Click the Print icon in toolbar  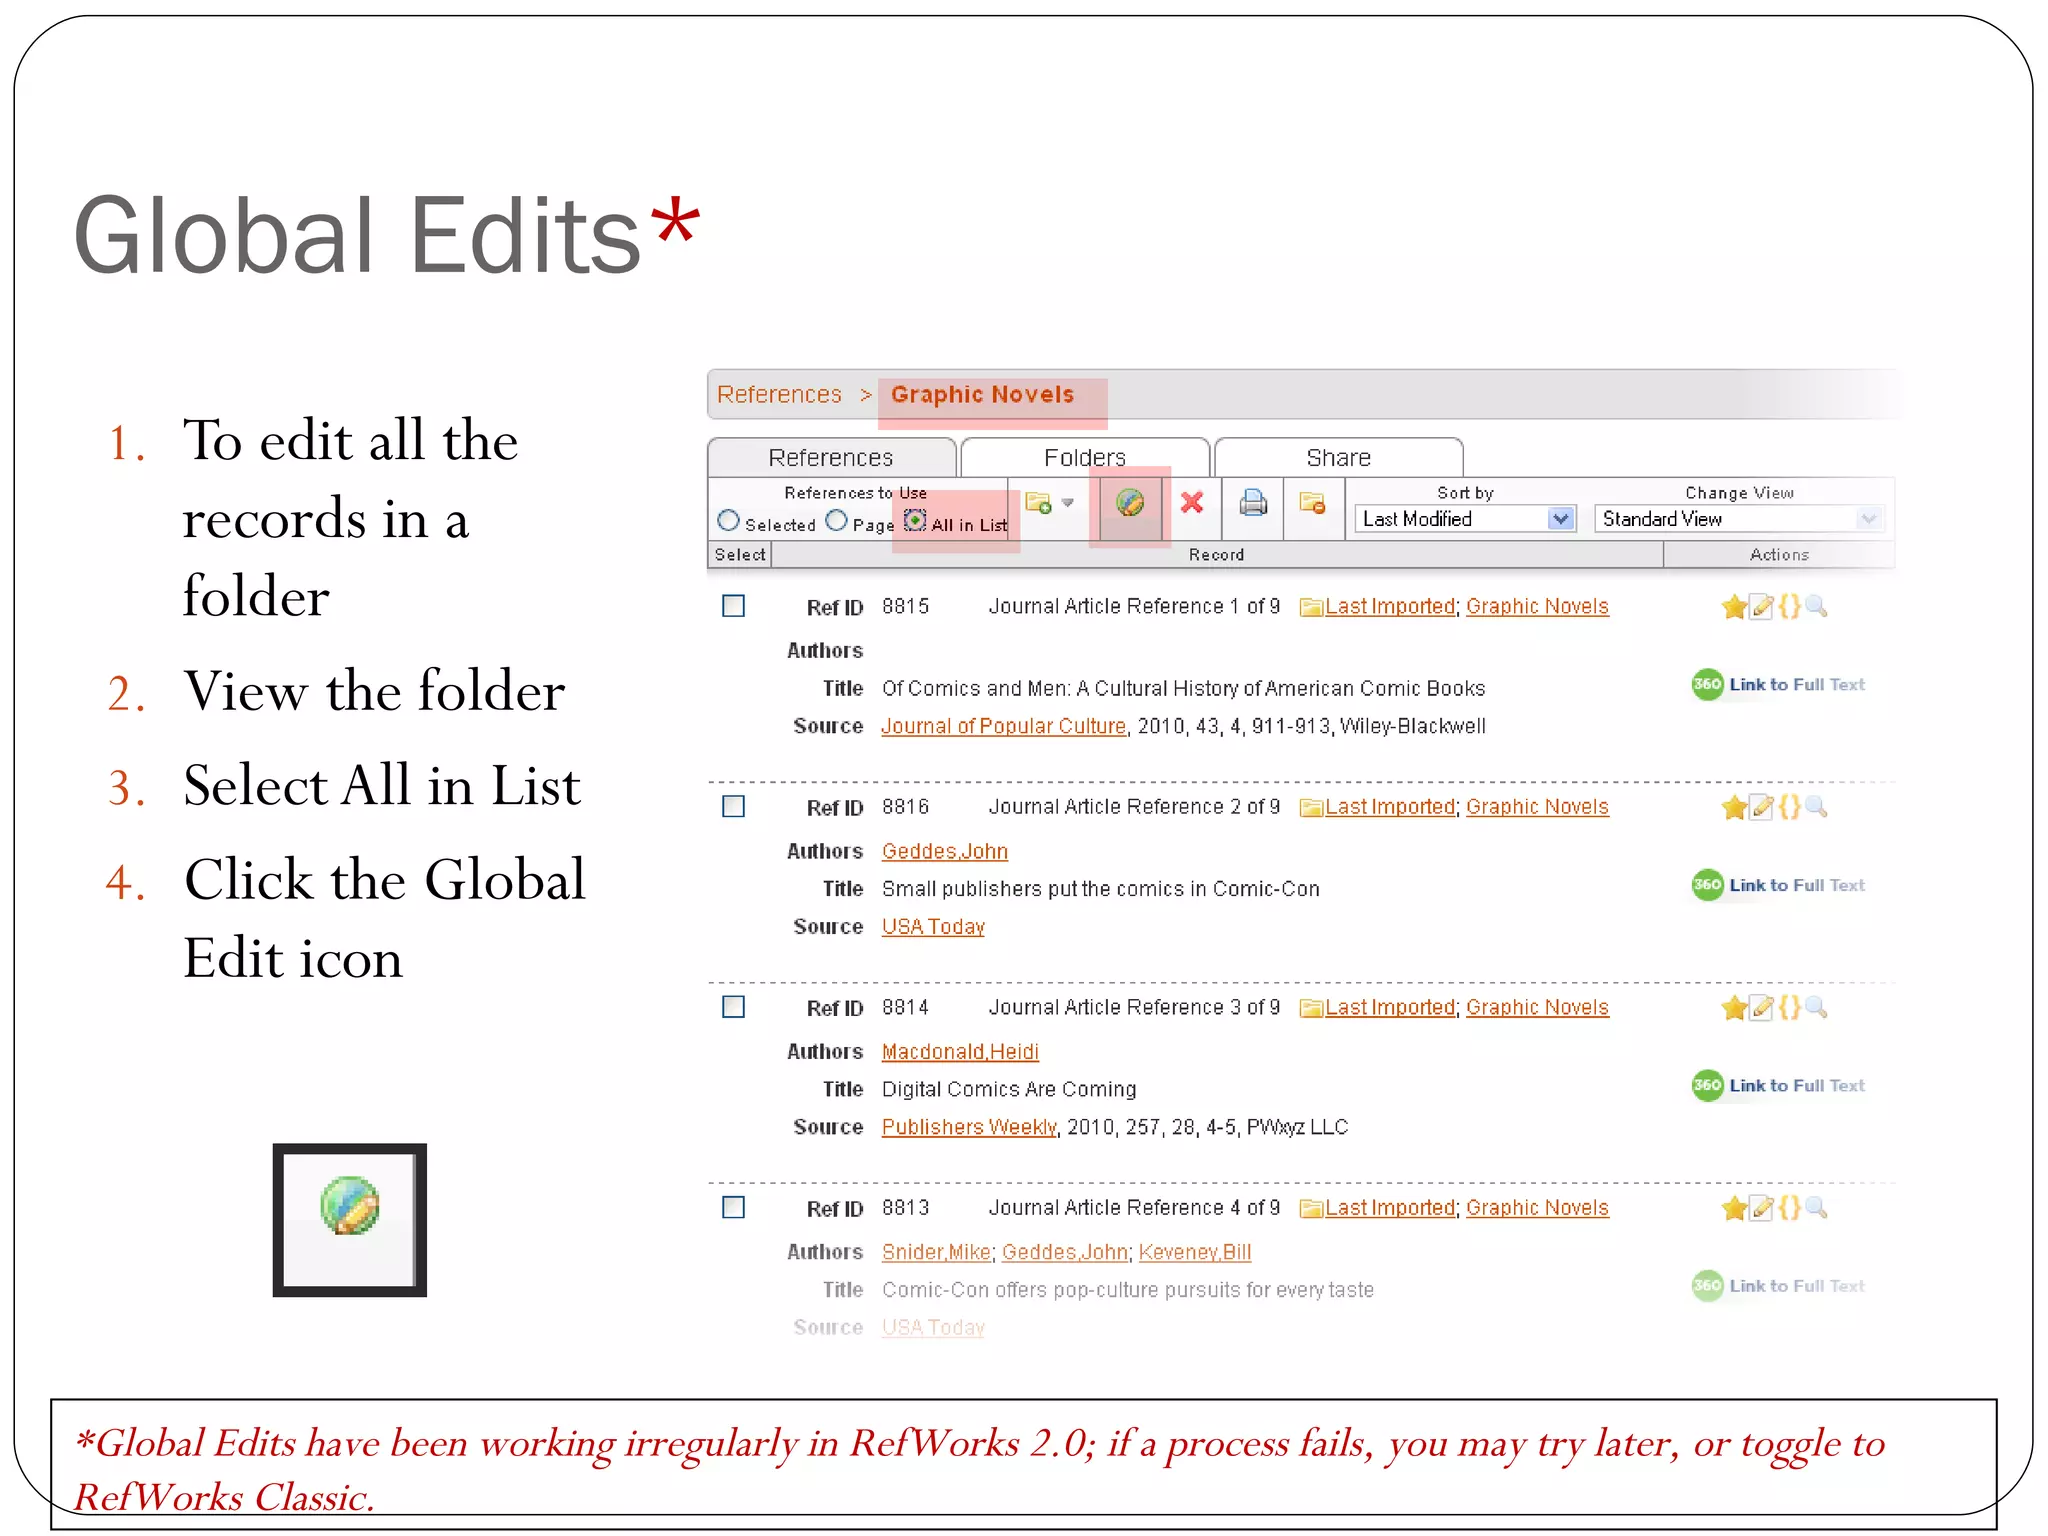[x=1253, y=502]
